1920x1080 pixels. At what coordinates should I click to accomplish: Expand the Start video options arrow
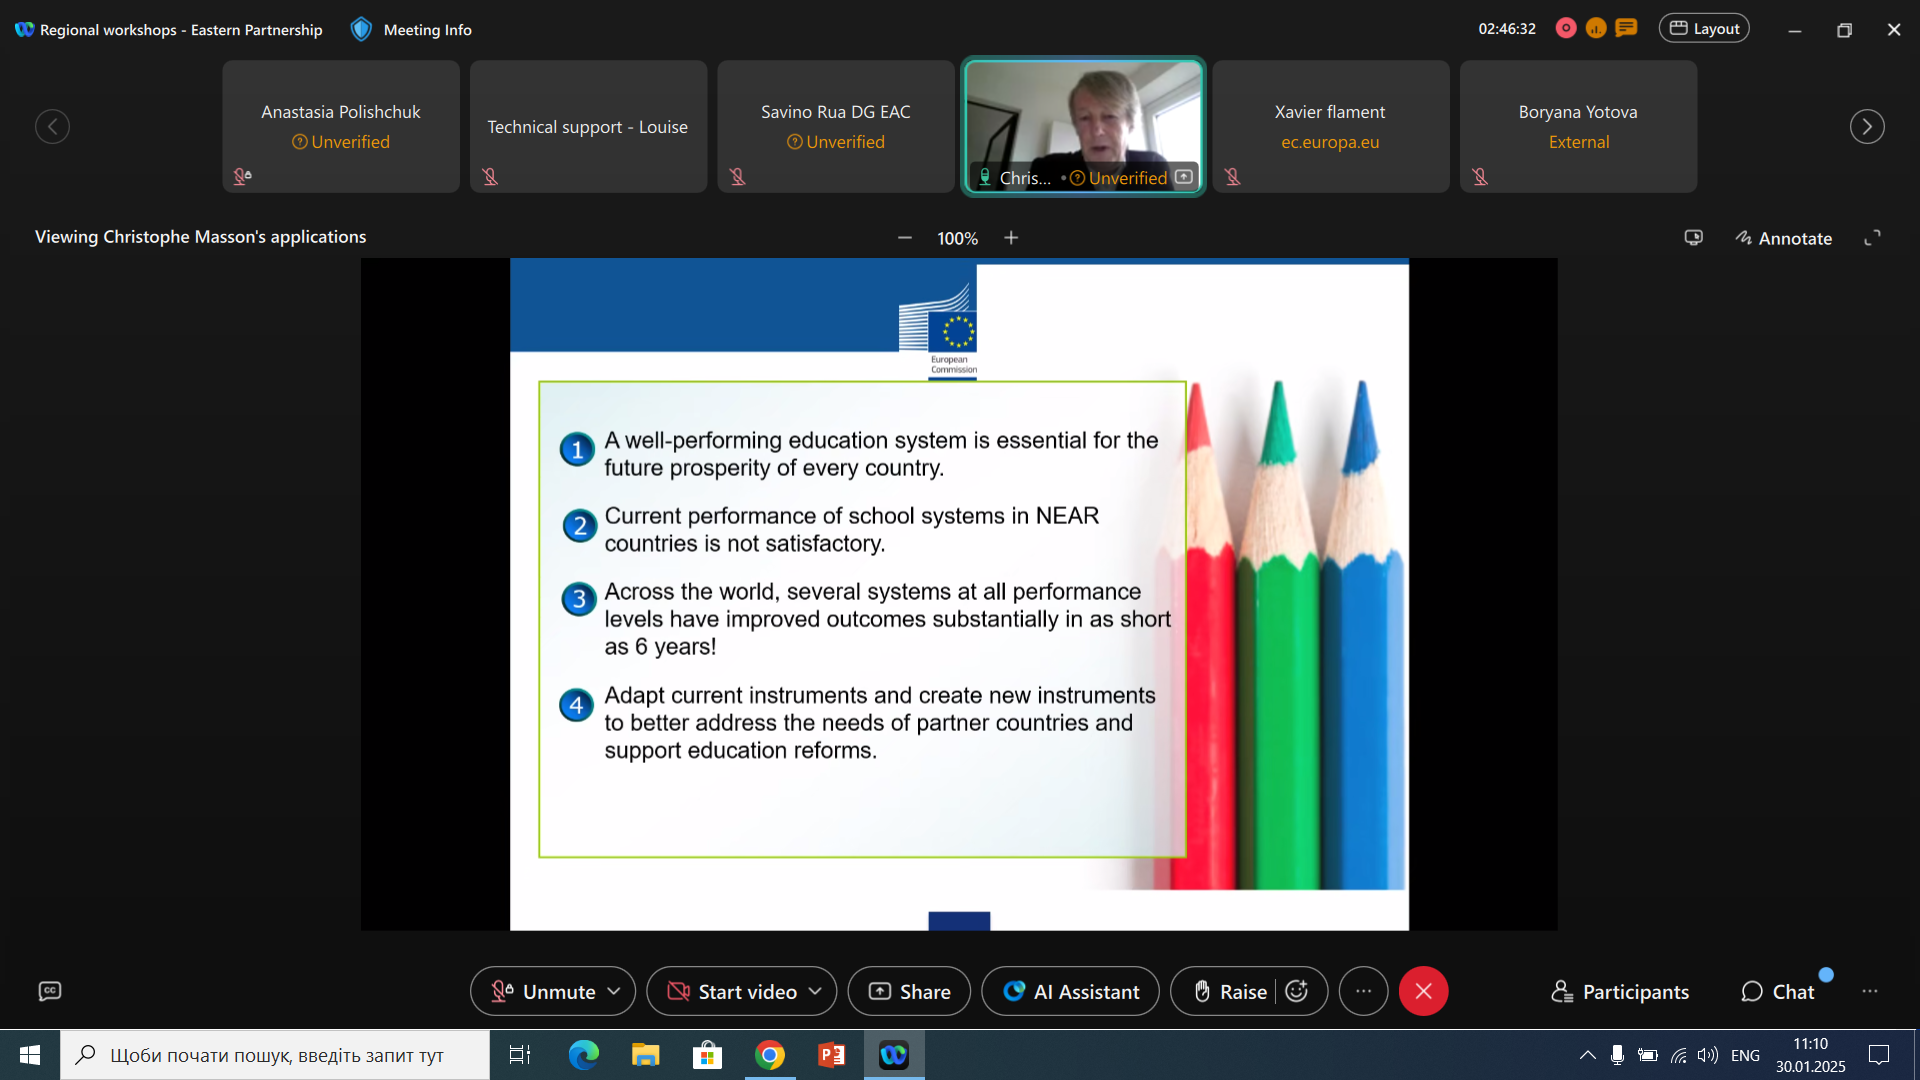[815, 991]
